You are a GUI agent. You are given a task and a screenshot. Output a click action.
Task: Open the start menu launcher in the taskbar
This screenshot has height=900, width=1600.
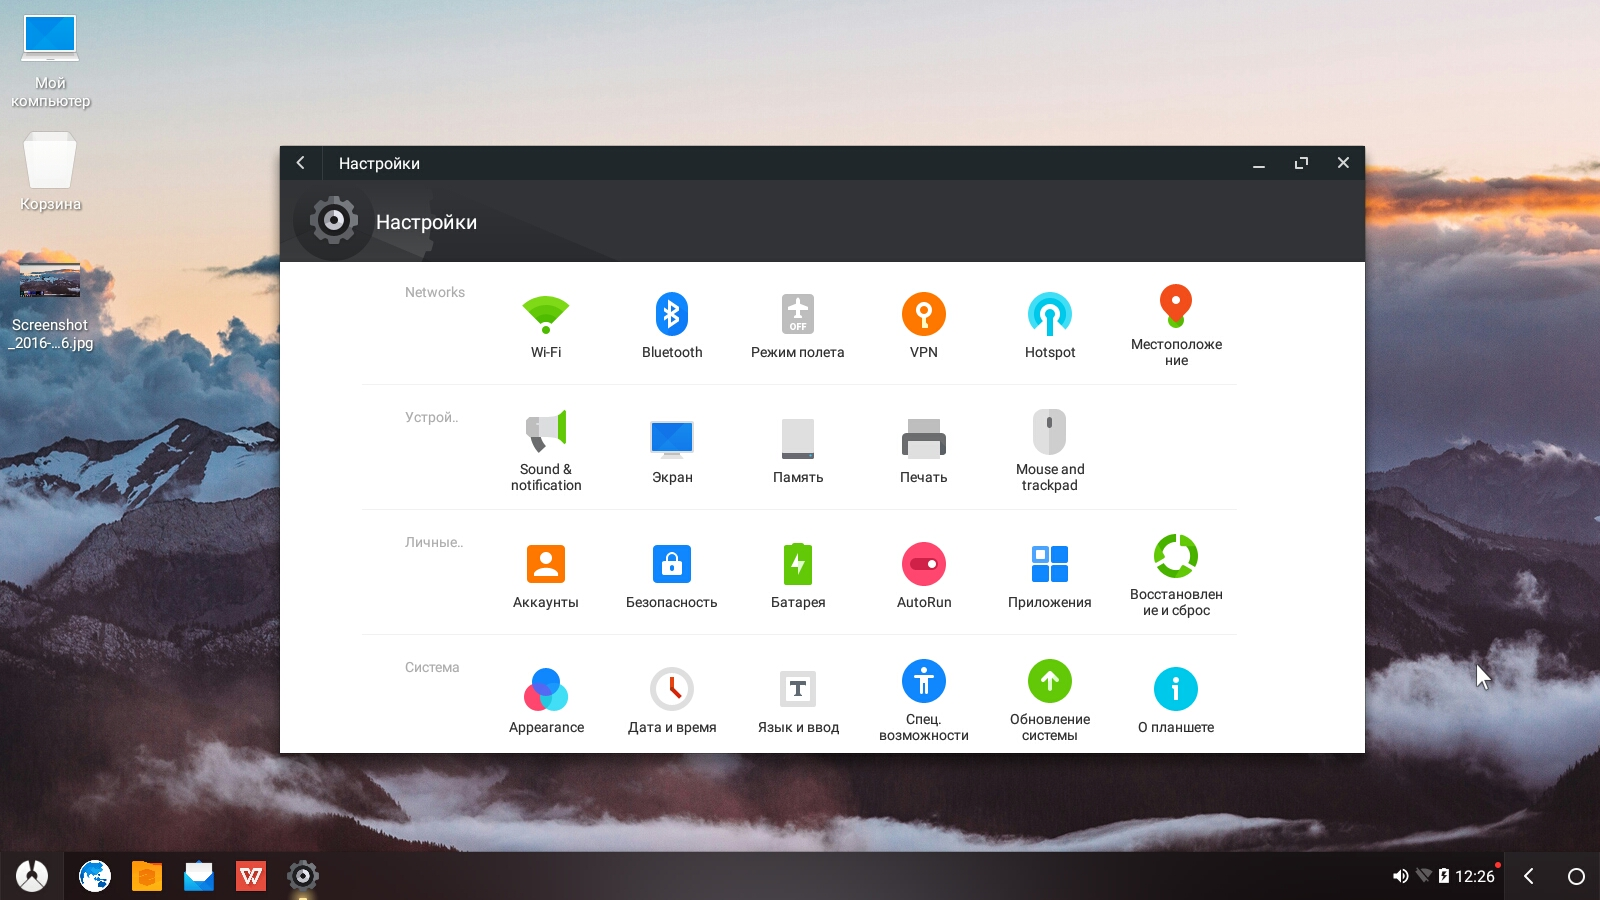click(32, 876)
